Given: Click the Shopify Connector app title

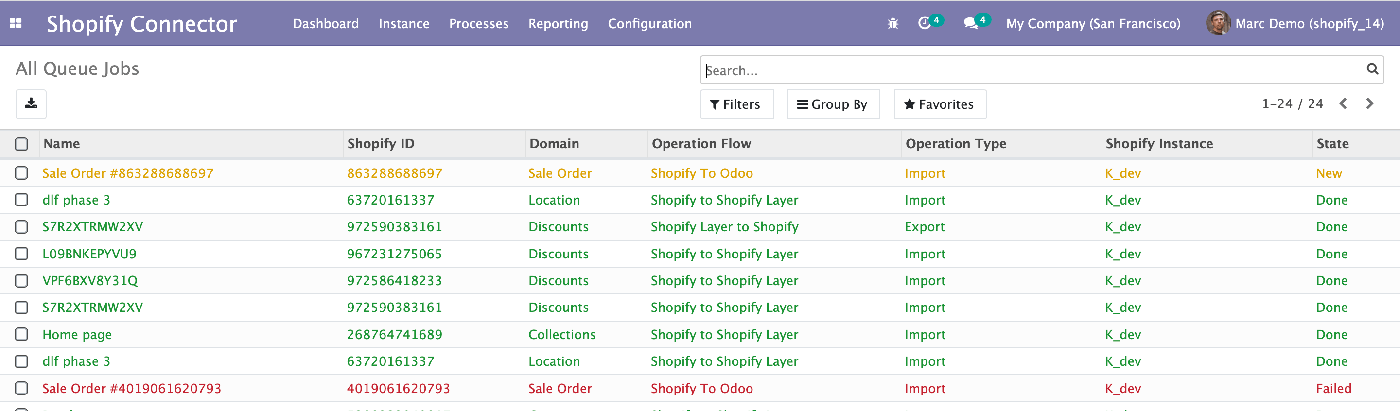Looking at the screenshot, I should 142,24.
